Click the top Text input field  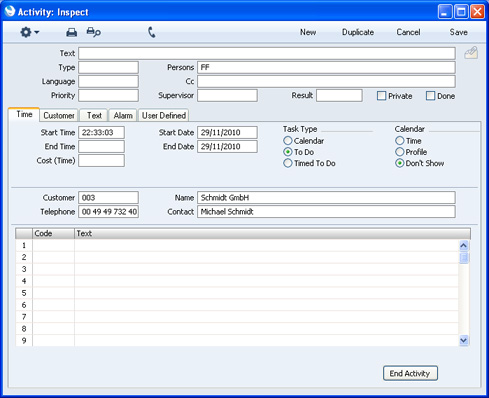coord(267,53)
